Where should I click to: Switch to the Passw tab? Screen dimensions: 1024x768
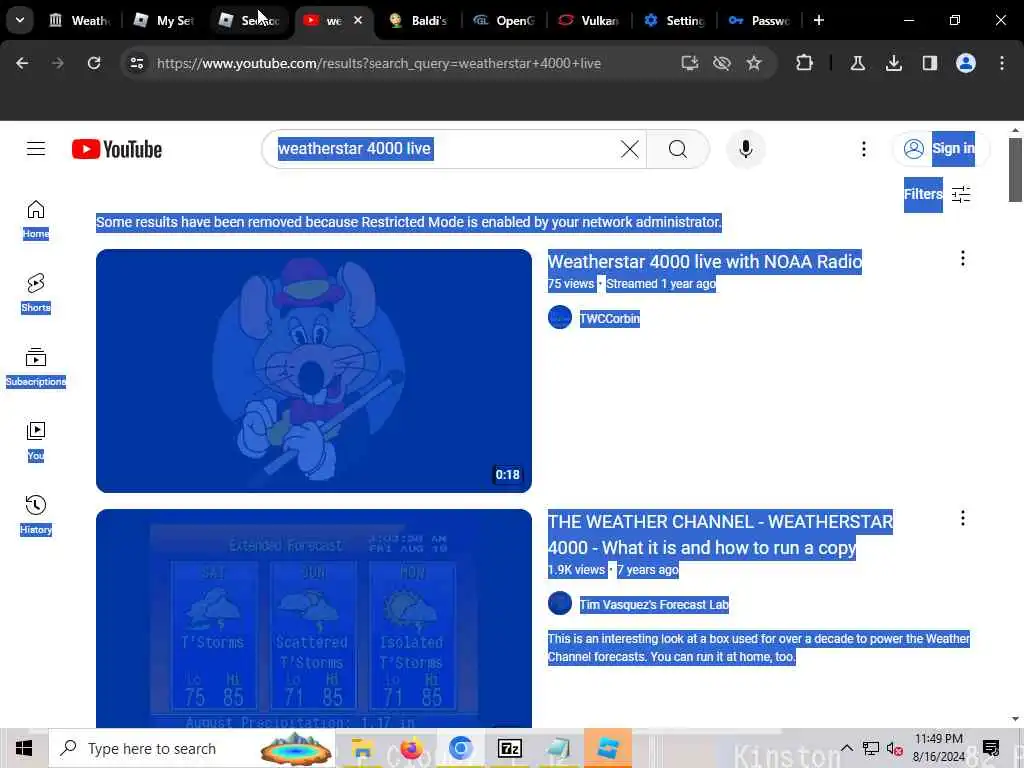(758, 20)
